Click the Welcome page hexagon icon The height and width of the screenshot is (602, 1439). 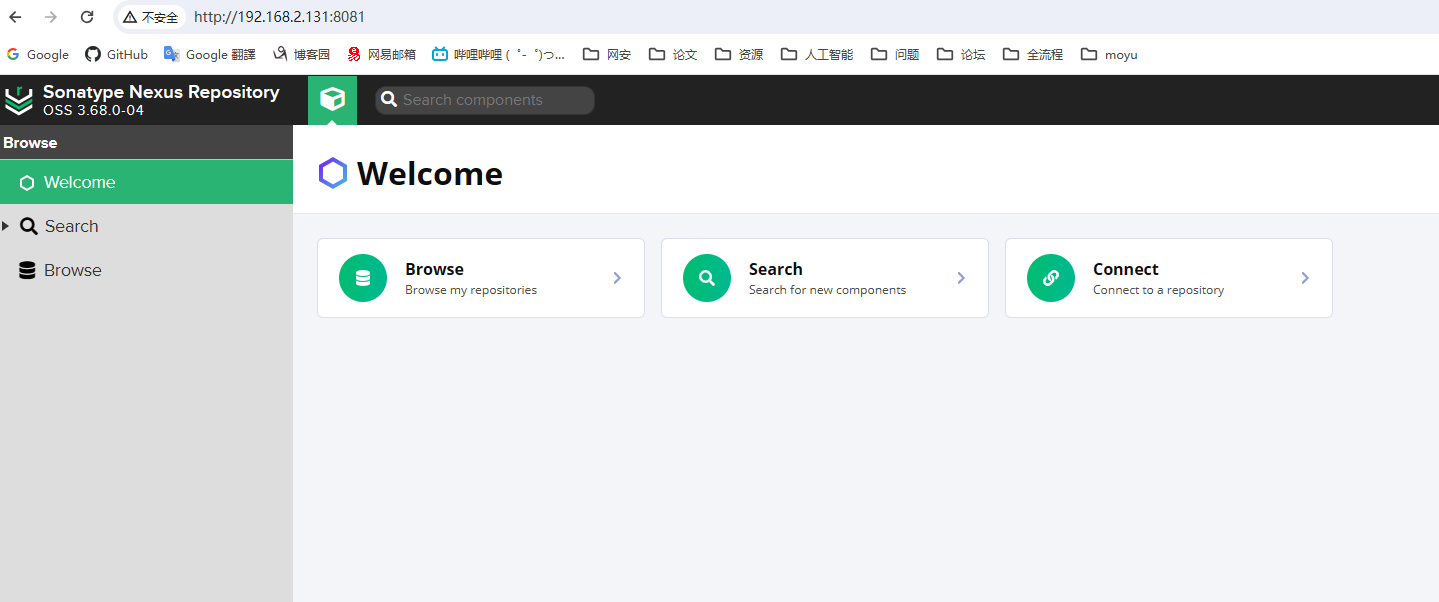point(333,173)
